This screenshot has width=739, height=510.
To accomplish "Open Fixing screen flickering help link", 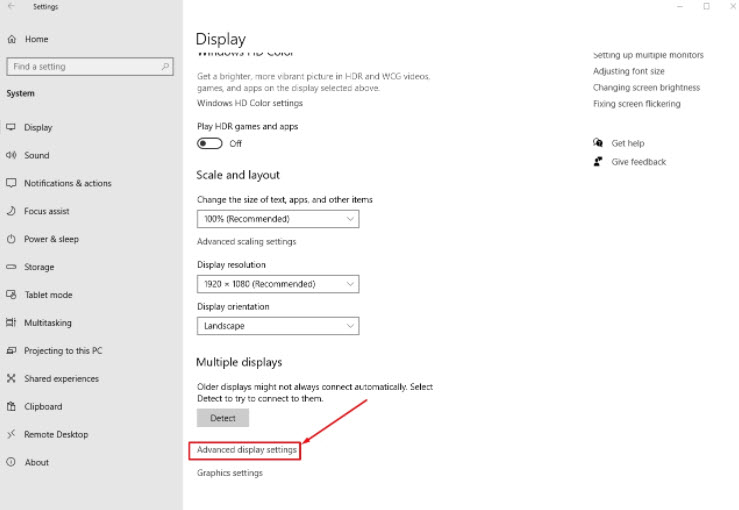I will click(x=637, y=104).
